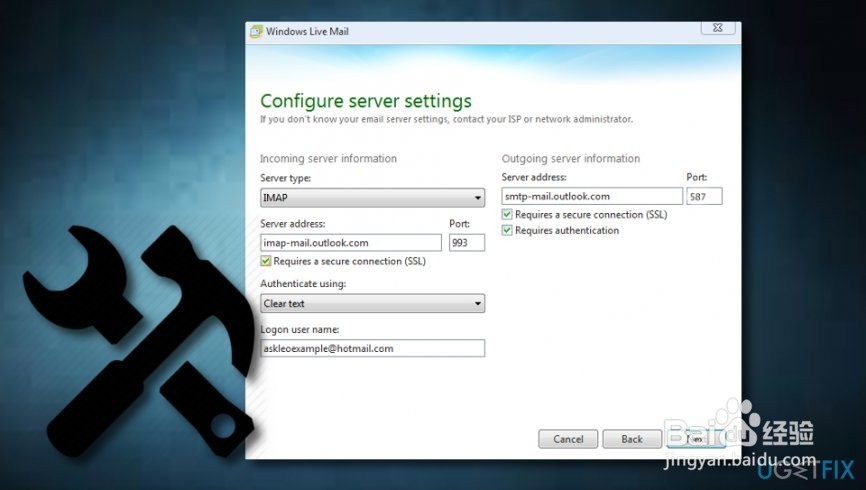Click the Back button
866x490 pixels.
632,439
